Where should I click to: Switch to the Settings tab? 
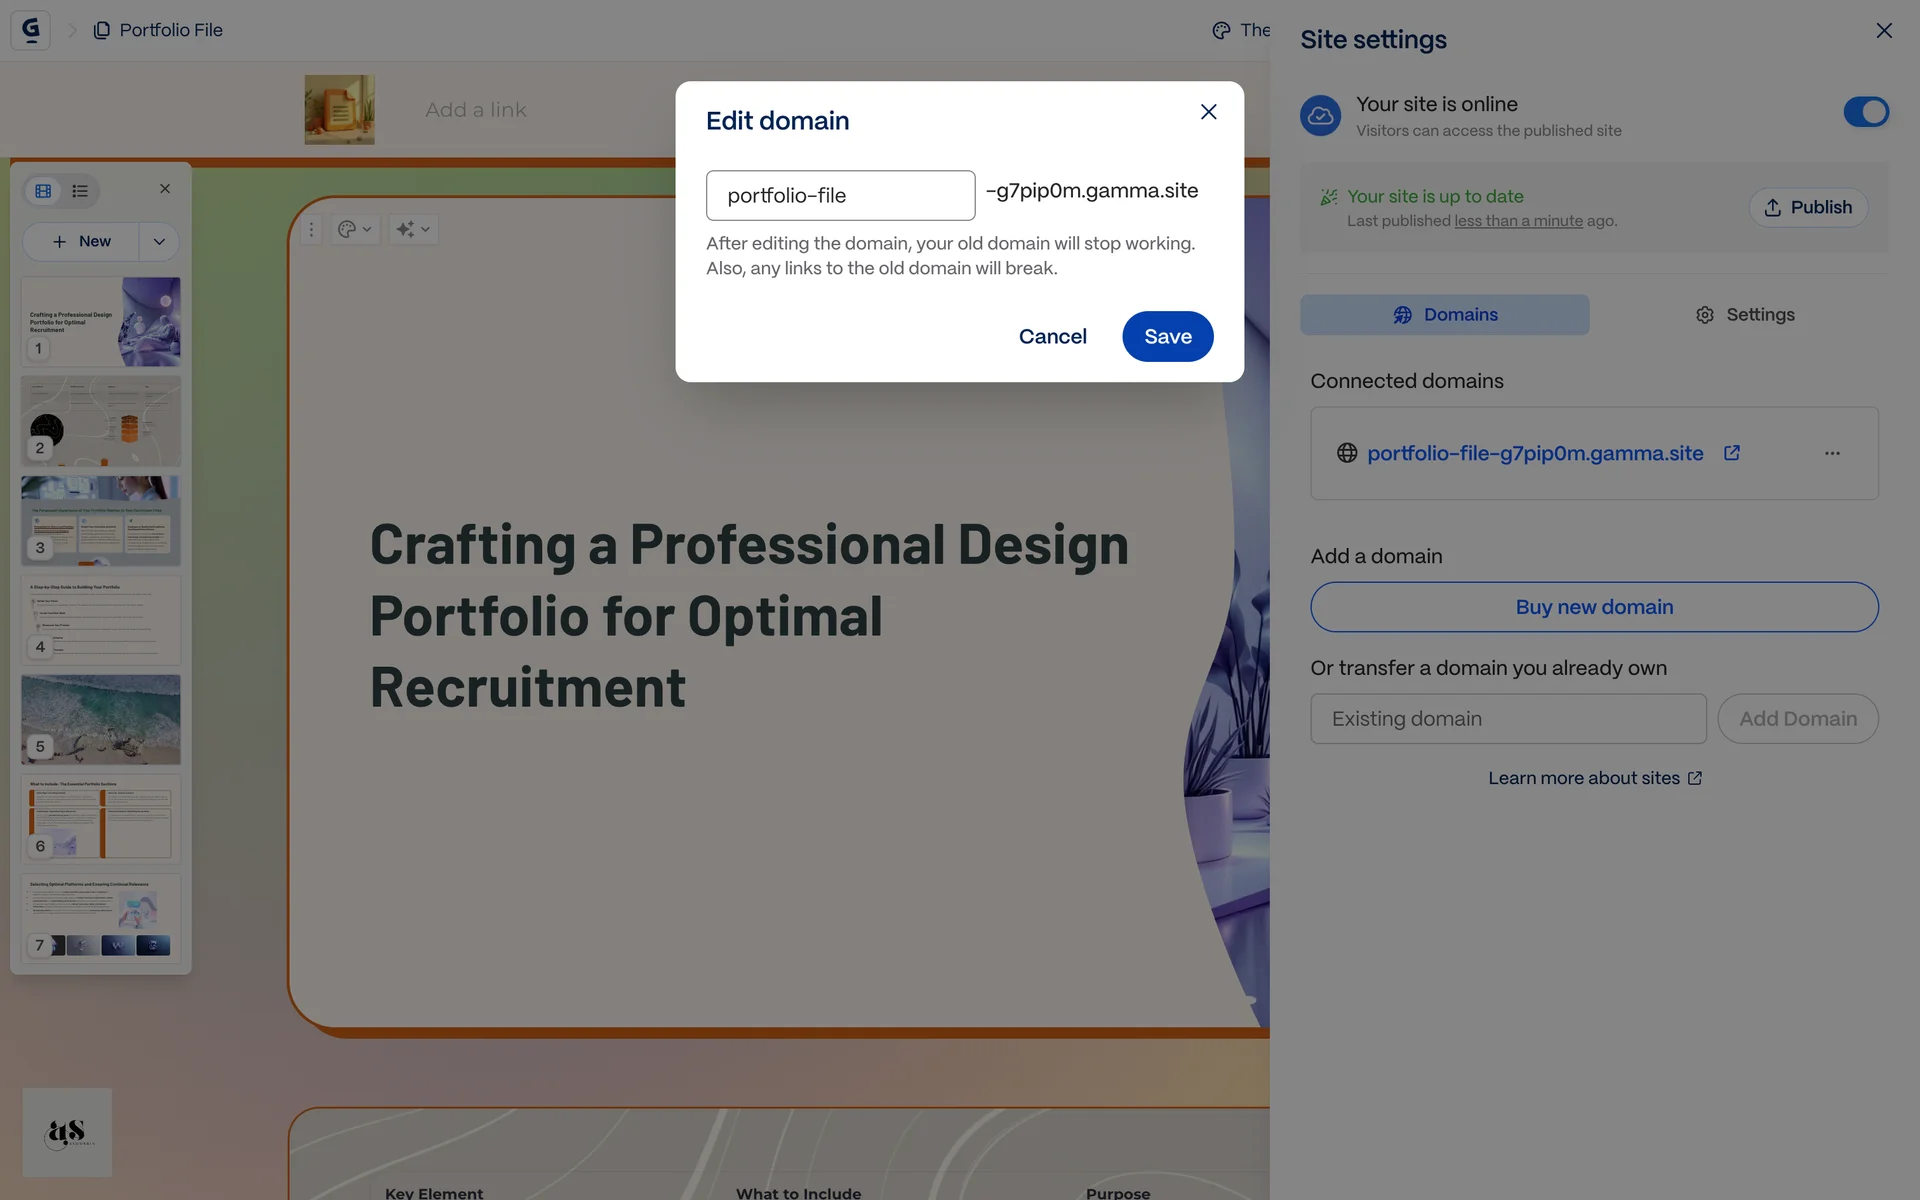tap(1744, 315)
